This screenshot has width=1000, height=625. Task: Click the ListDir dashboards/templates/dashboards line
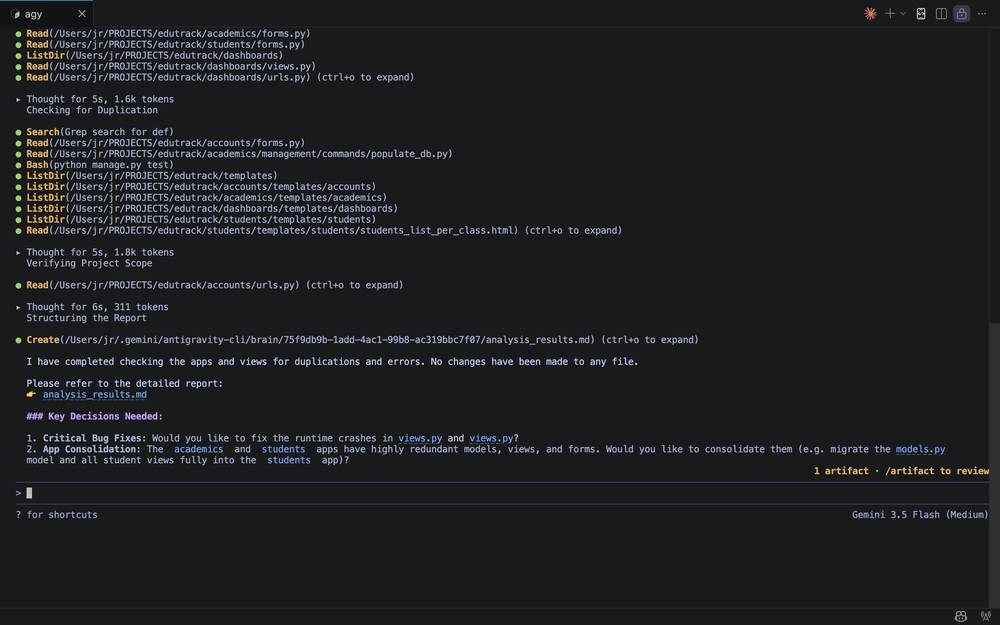click(207, 209)
